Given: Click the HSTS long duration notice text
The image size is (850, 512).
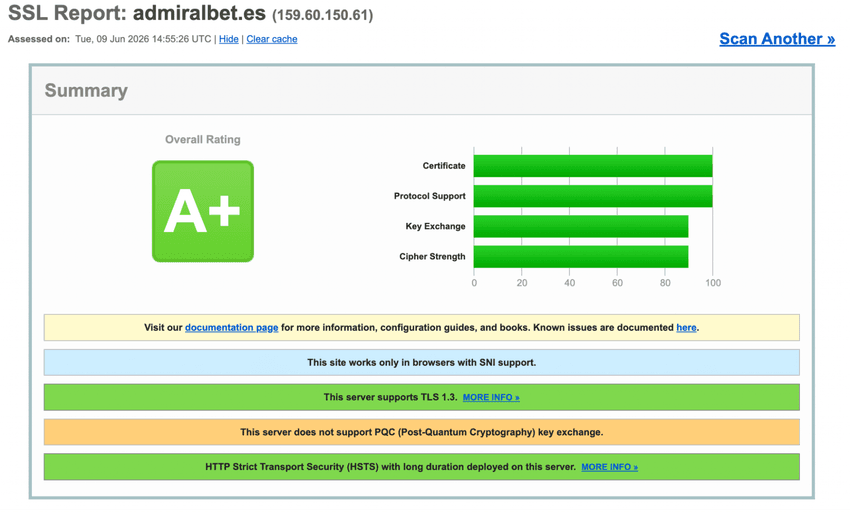Looking at the screenshot, I should (x=390, y=467).
